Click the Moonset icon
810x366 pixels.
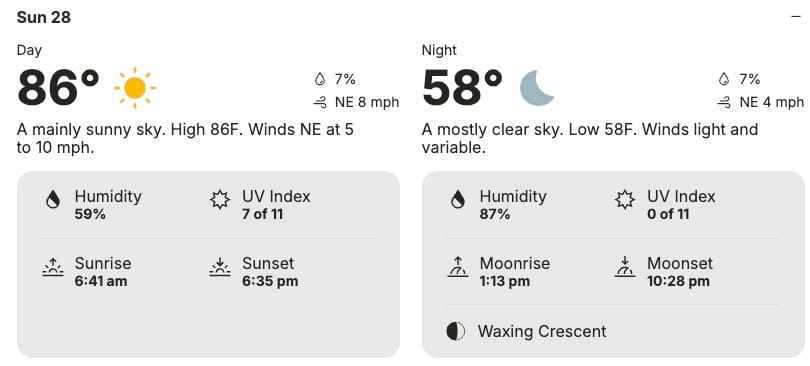[x=625, y=267]
